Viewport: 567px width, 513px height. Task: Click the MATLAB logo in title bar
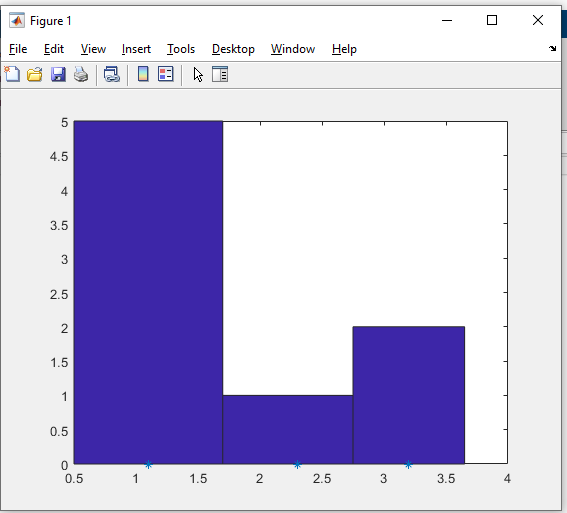coord(17,20)
